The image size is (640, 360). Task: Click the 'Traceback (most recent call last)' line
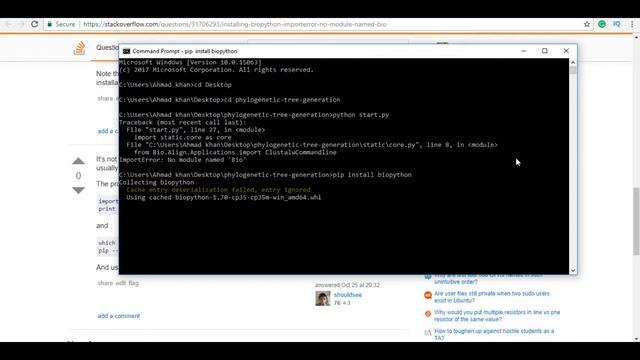182,122
